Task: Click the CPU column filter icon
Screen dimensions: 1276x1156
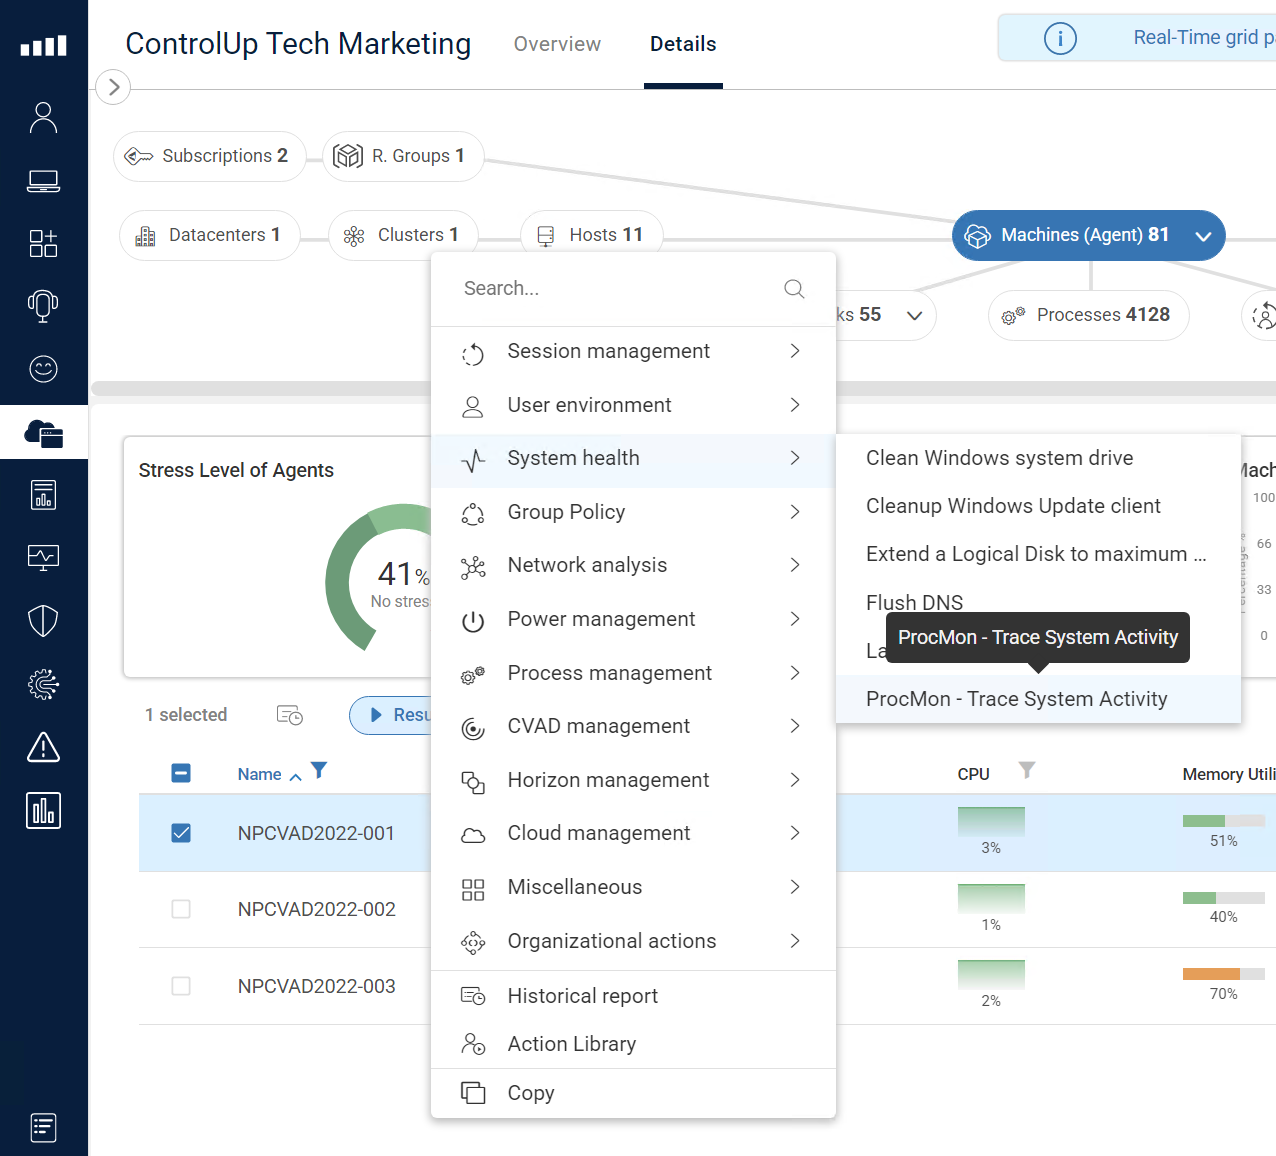Action: click(1027, 770)
